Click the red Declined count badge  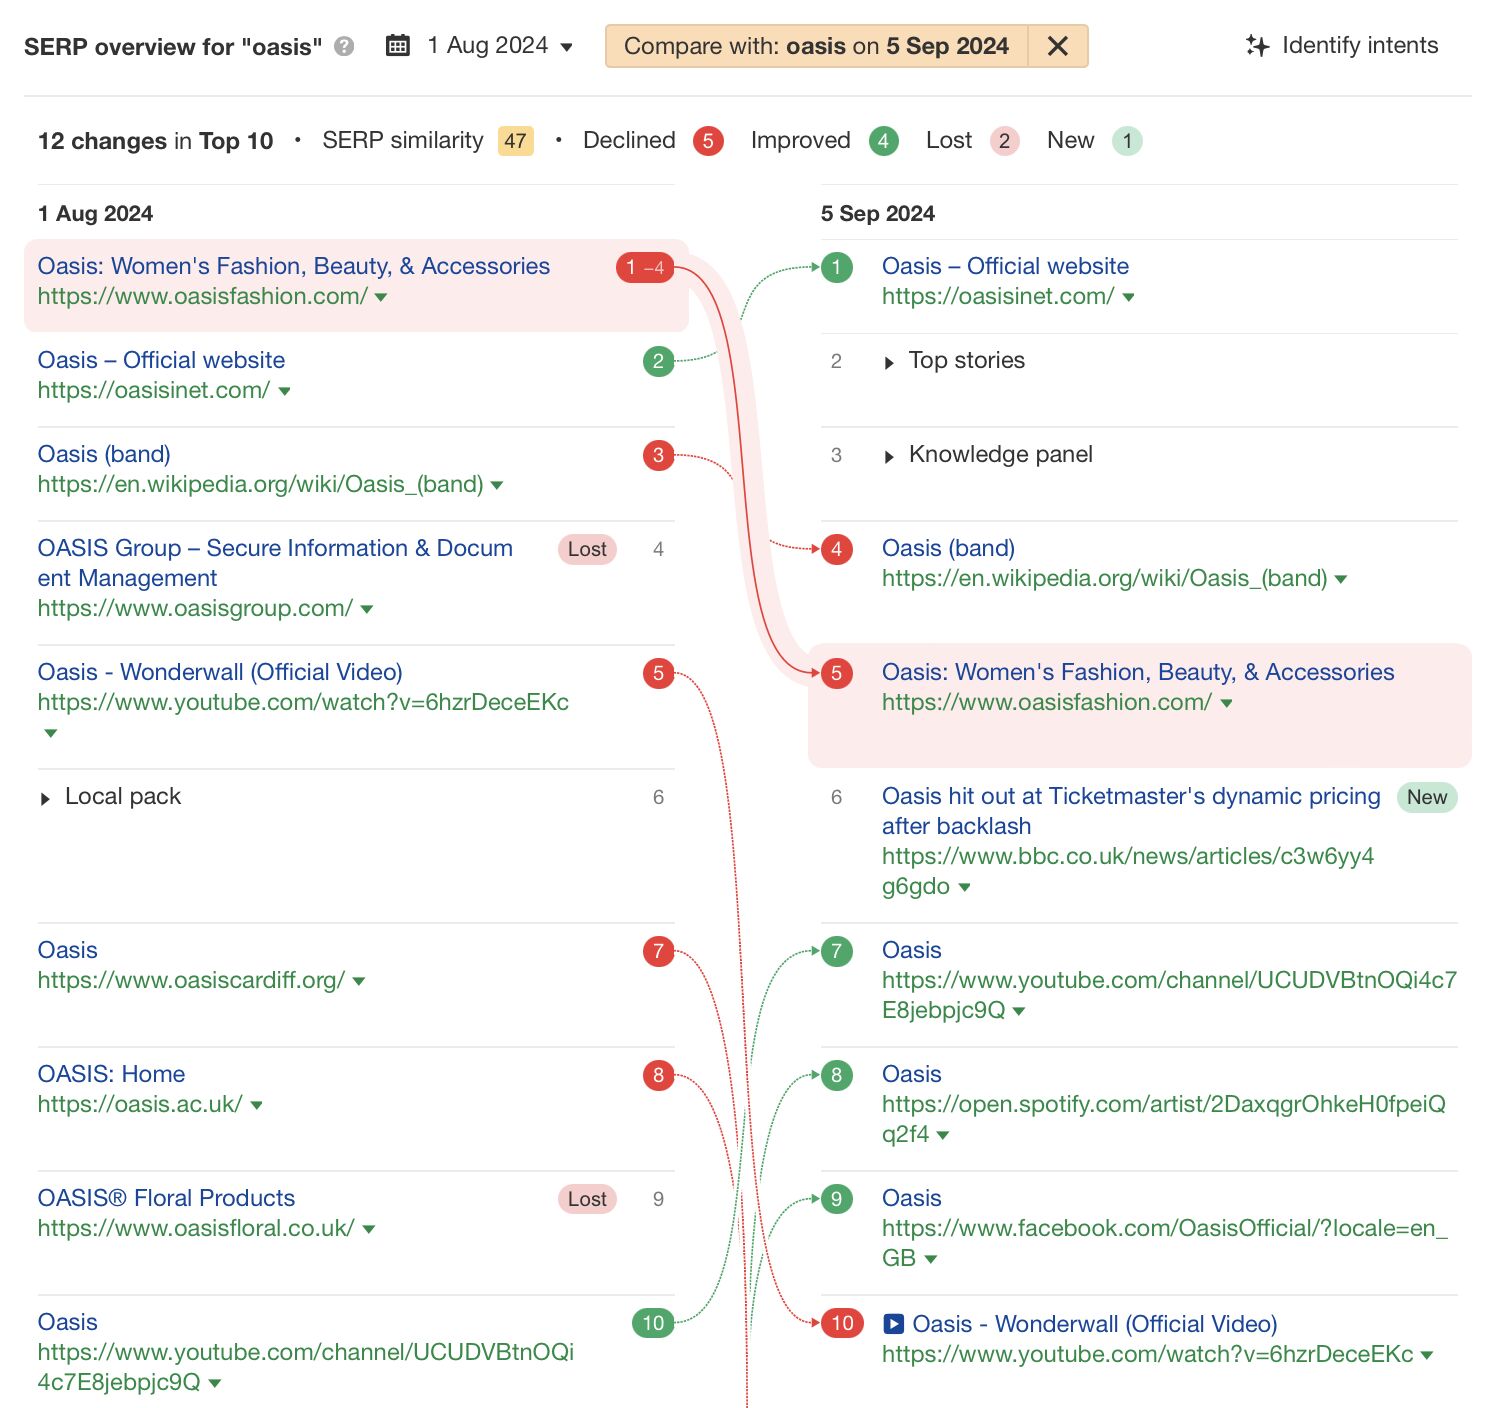(x=707, y=141)
